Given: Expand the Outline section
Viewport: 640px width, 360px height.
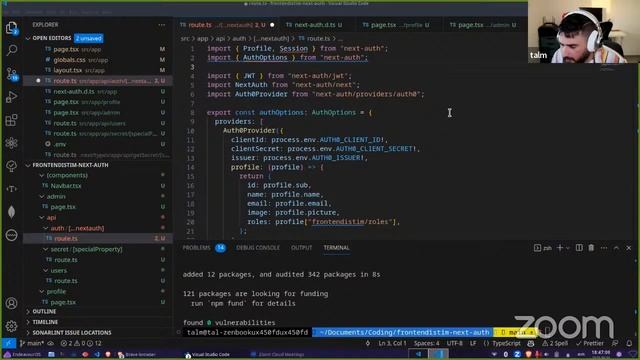Looking at the screenshot, I should tap(44, 311).
